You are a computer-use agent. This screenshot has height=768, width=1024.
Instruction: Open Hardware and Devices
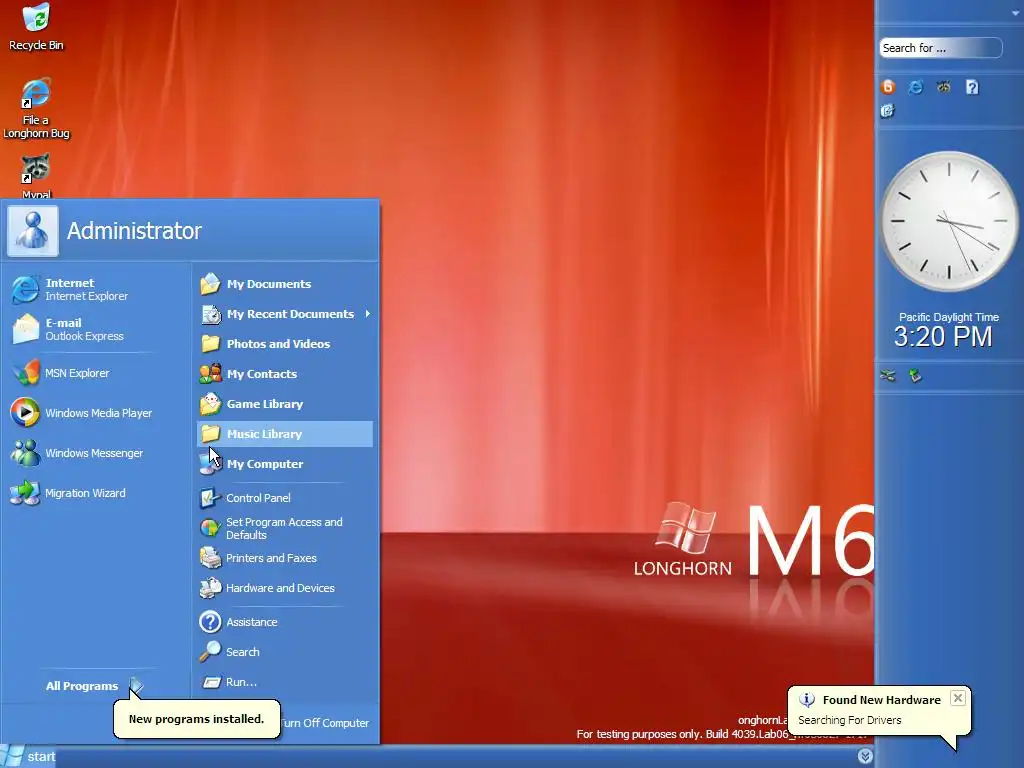(285, 588)
